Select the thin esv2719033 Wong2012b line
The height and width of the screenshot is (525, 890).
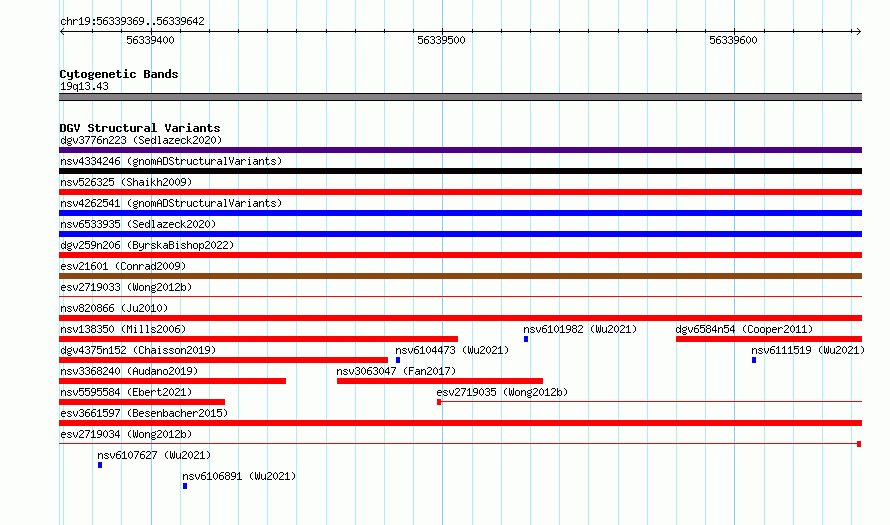(460, 296)
